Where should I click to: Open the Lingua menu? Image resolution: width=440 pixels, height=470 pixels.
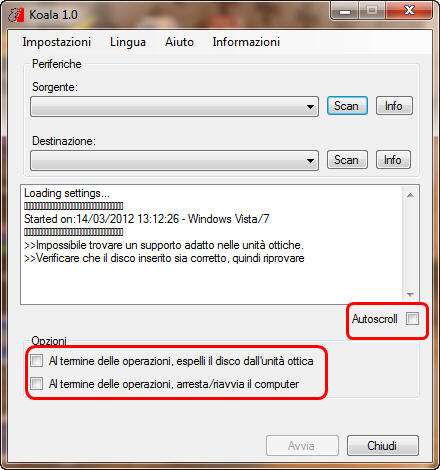coord(128,42)
